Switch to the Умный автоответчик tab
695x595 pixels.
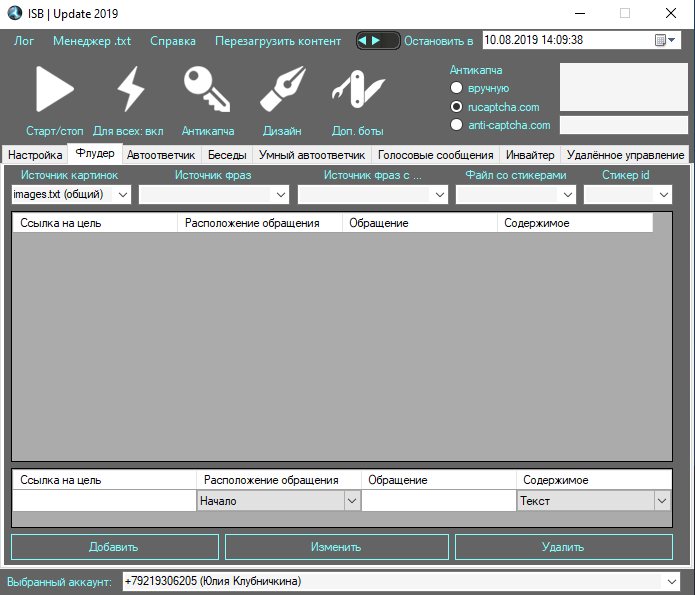click(x=312, y=155)
